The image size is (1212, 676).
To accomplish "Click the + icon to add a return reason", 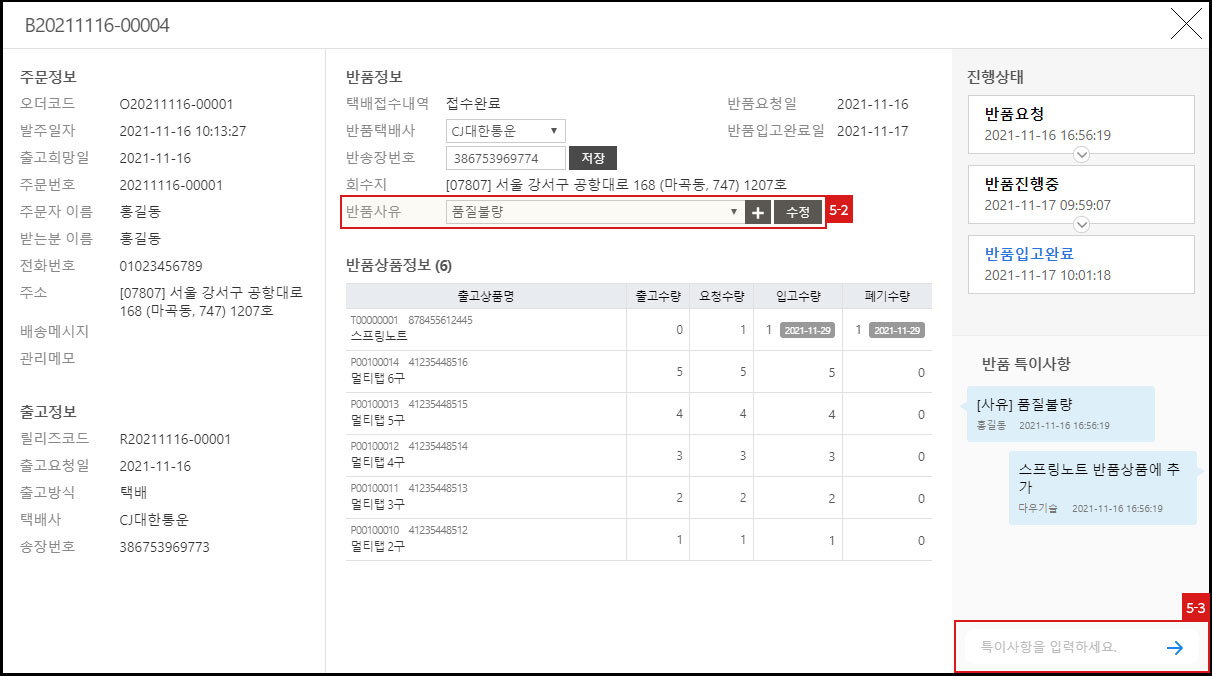I will [x=757, y=211].
